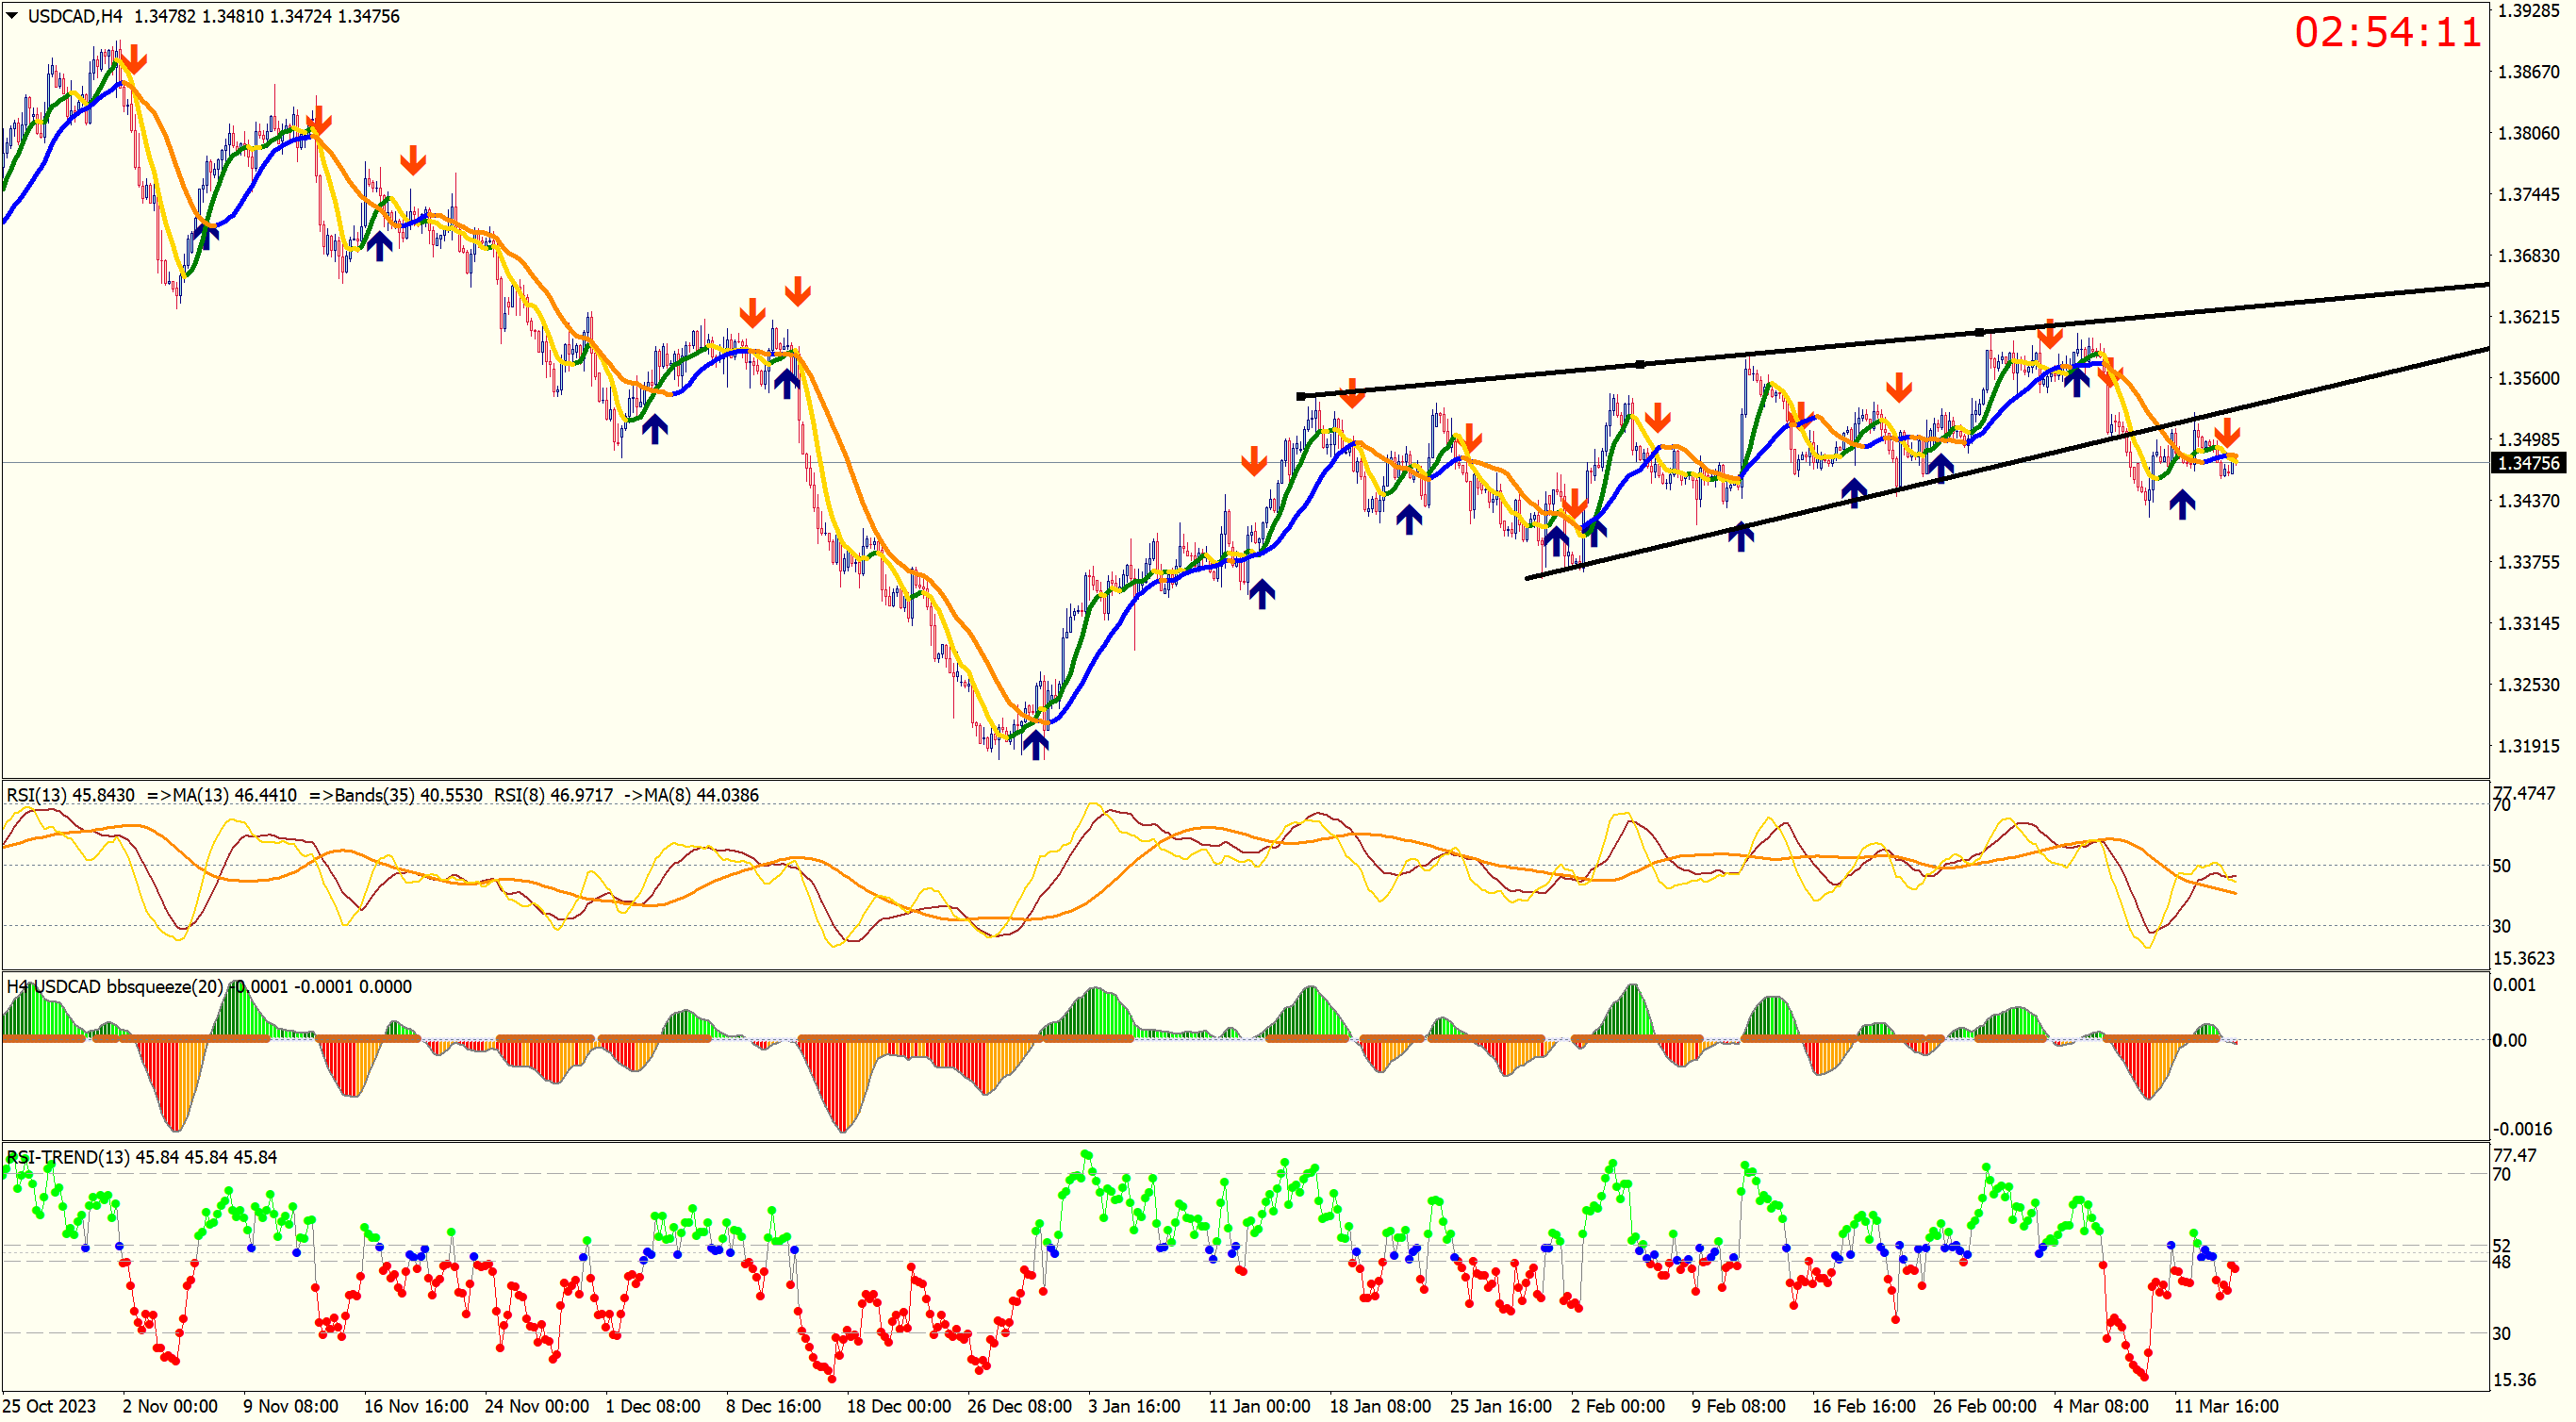Viewport: 2576px width, 1422px height.
Task: Click the 26 Dec 08:00 label on the time axis
Action: tap(1019, 1406)
